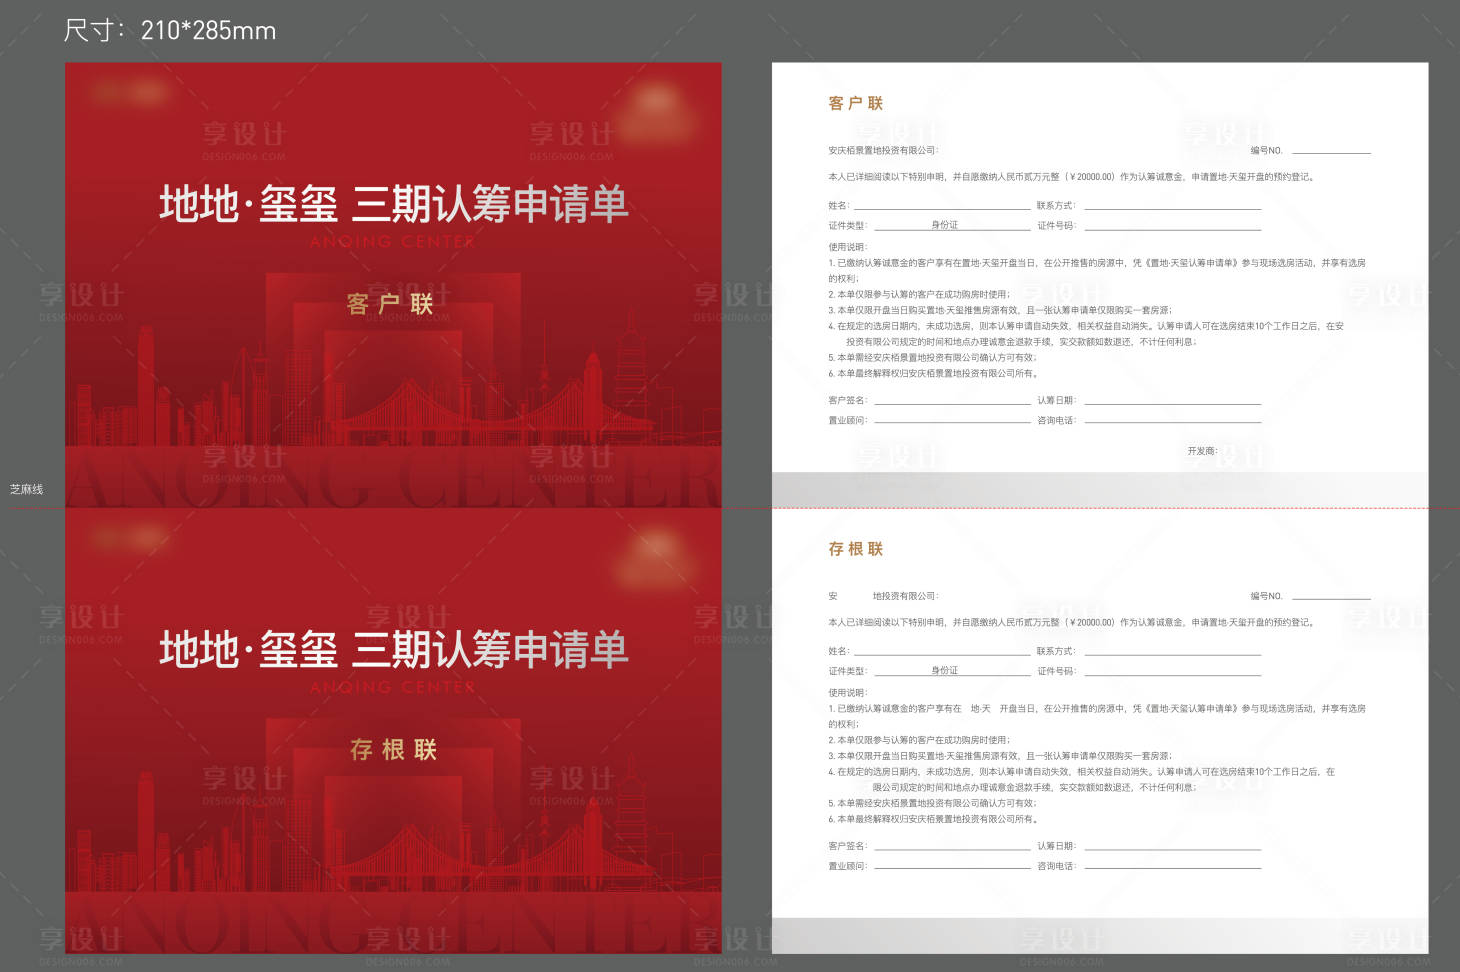Select the '客户联' heading on white form

tap(856, 103)
